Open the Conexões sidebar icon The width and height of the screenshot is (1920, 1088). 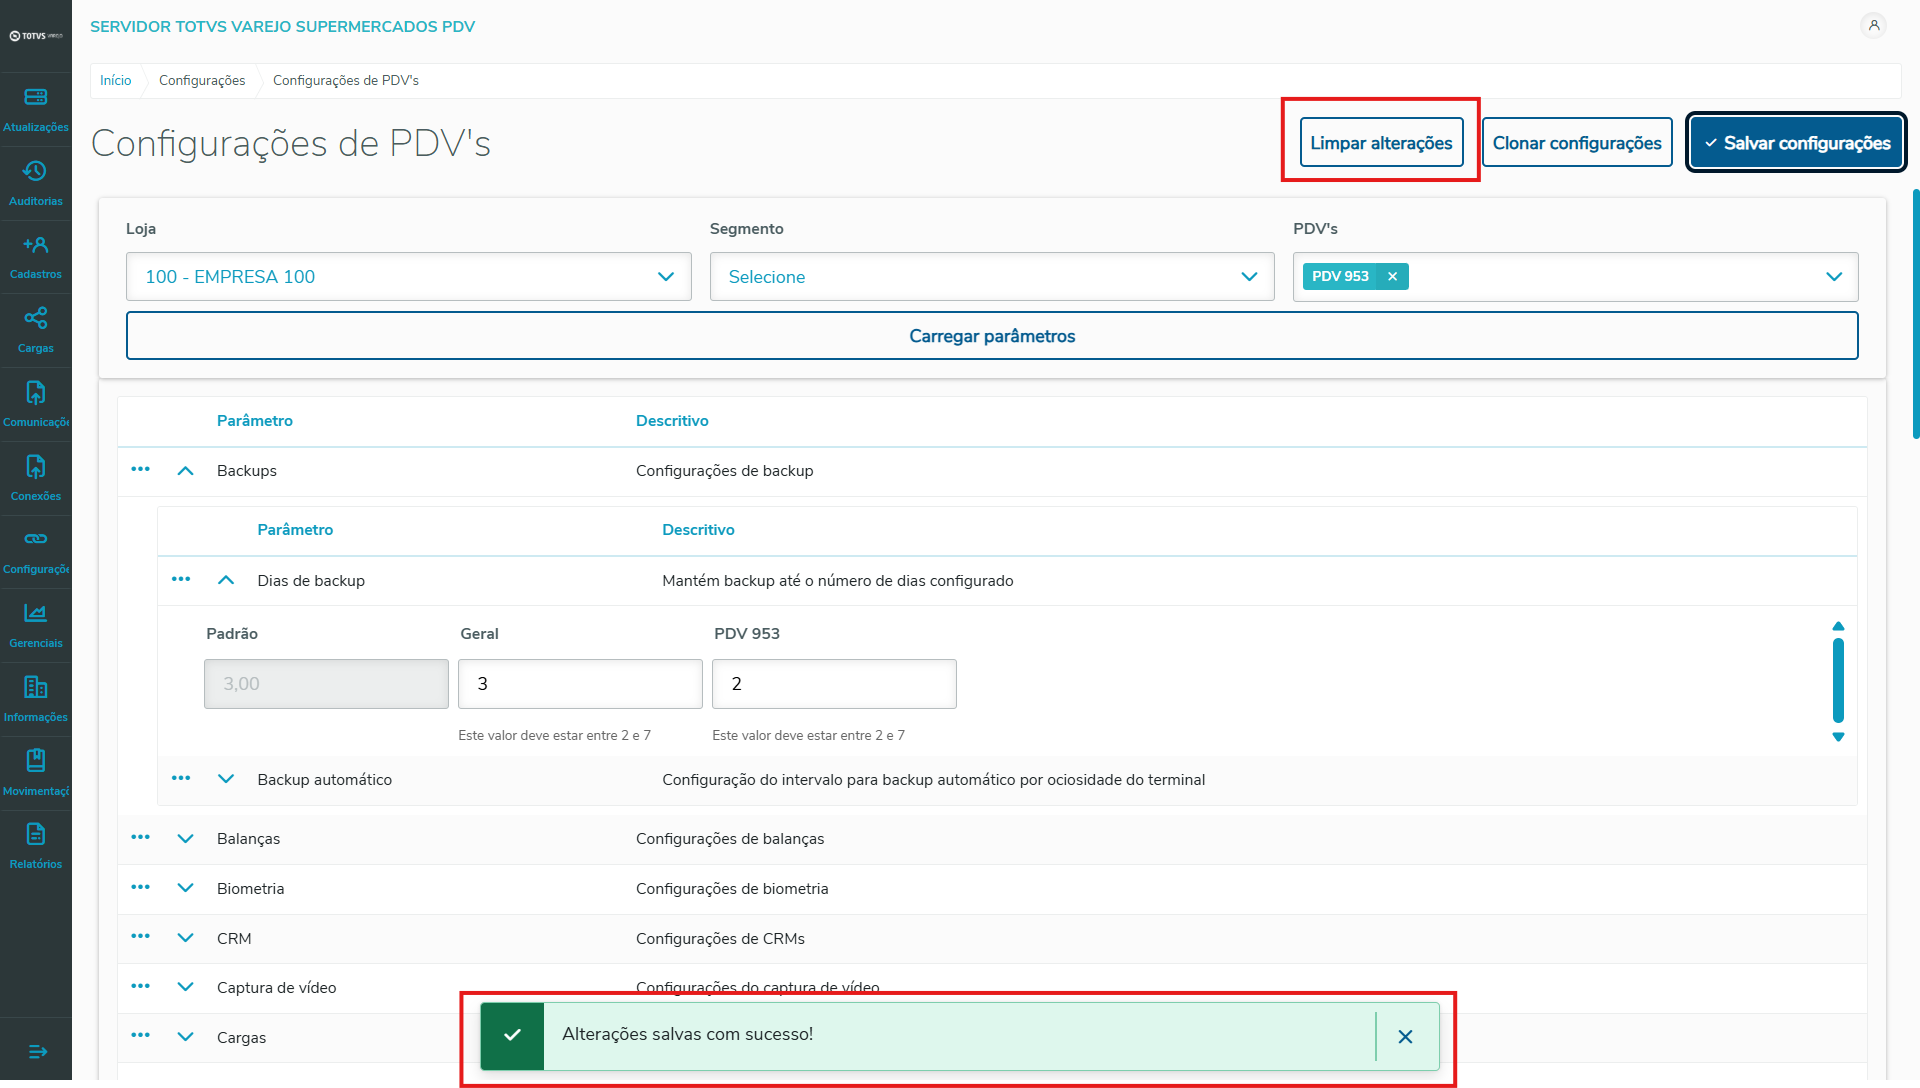36,467
